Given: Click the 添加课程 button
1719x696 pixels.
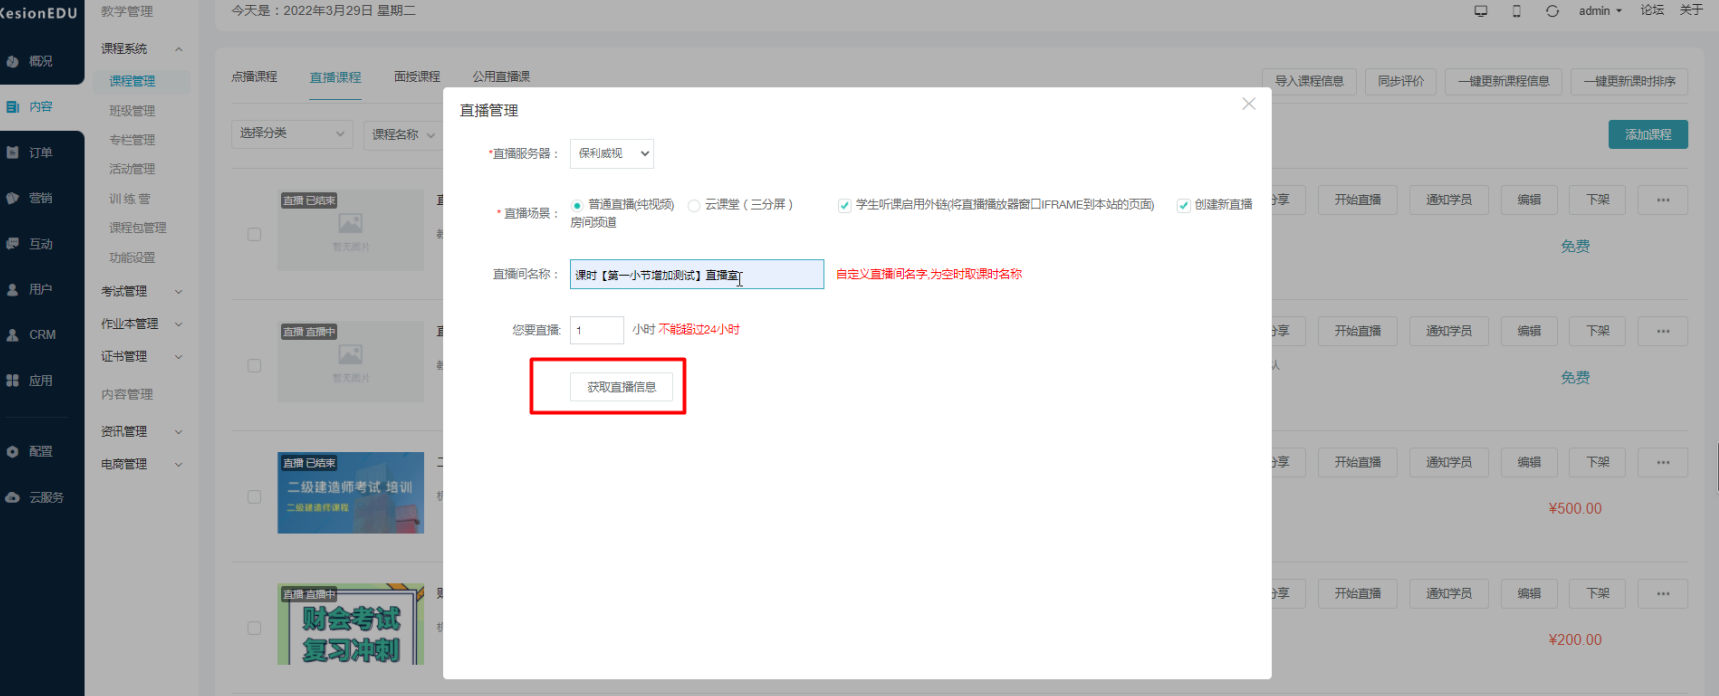Looking at the screenshot, I should [1647, 135].
